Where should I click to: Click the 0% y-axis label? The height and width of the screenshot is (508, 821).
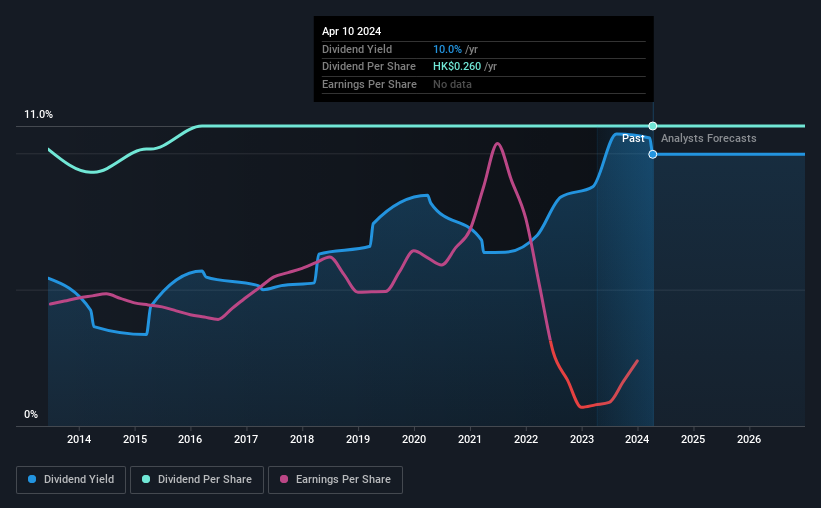point(31,415)
